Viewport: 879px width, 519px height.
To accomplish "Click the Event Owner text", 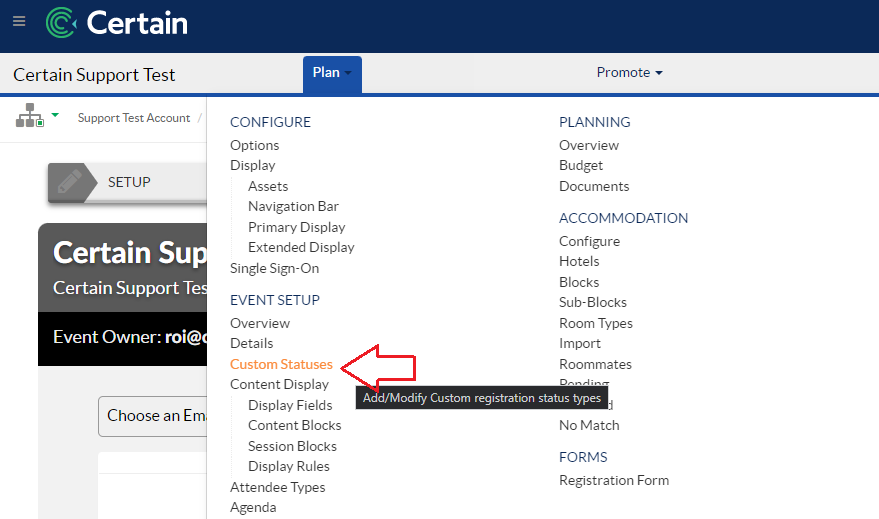I will point(130,337).
